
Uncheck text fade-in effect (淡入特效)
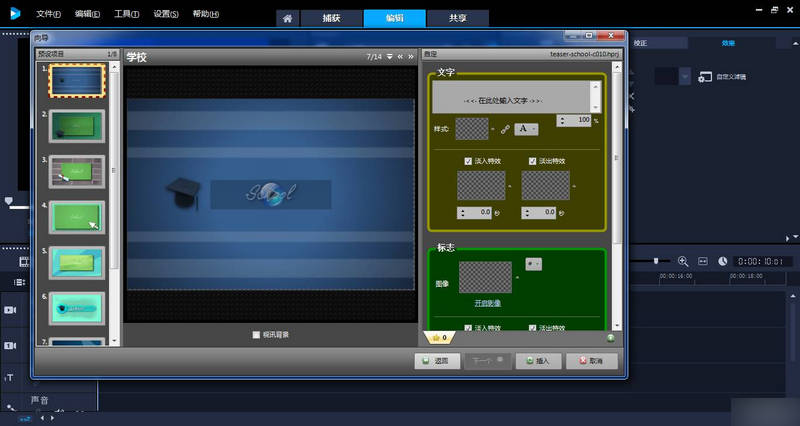(468, 161)
